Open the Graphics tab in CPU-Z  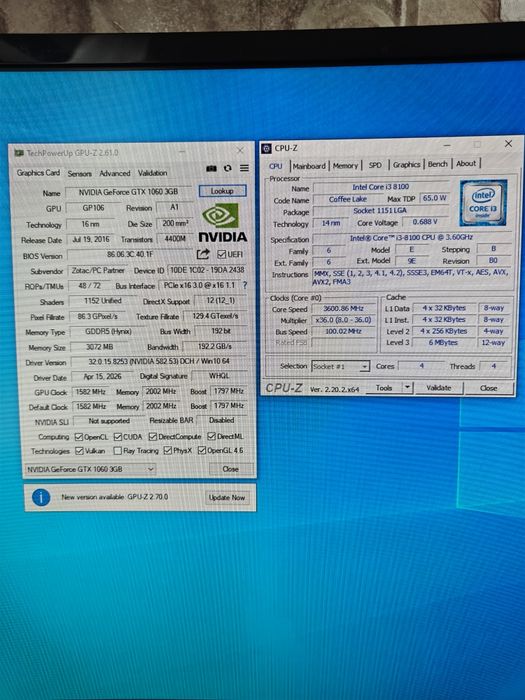click(x=406, y=164)
